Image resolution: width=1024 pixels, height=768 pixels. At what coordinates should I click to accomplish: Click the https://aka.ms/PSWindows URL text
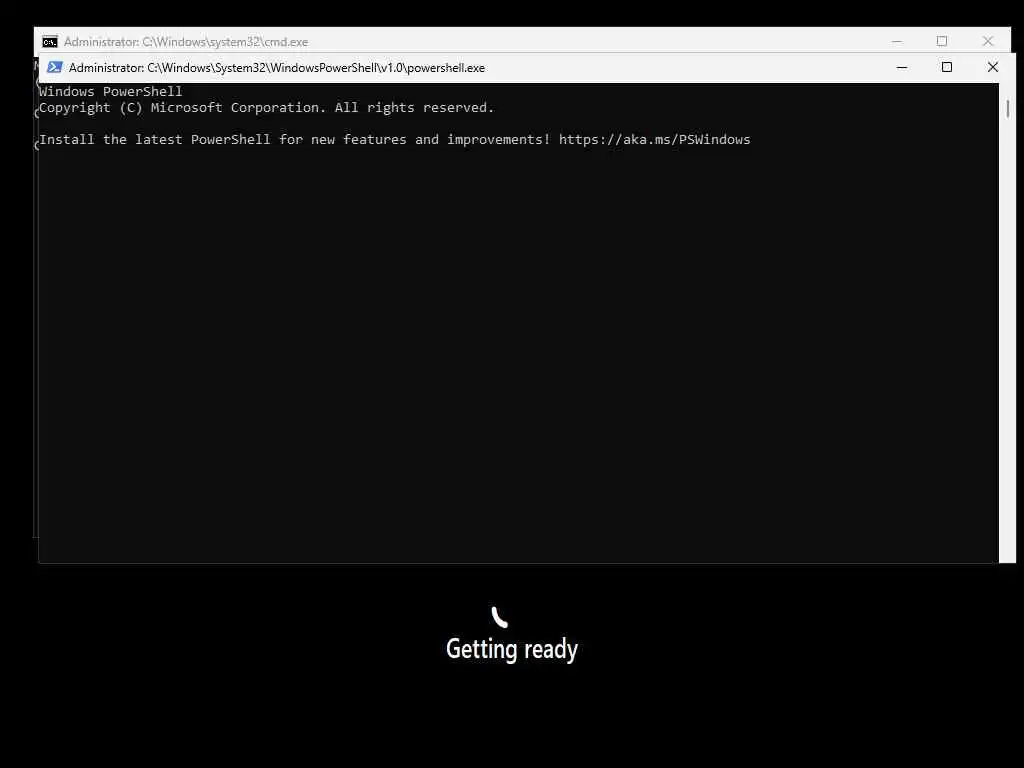tap(654, 140)
